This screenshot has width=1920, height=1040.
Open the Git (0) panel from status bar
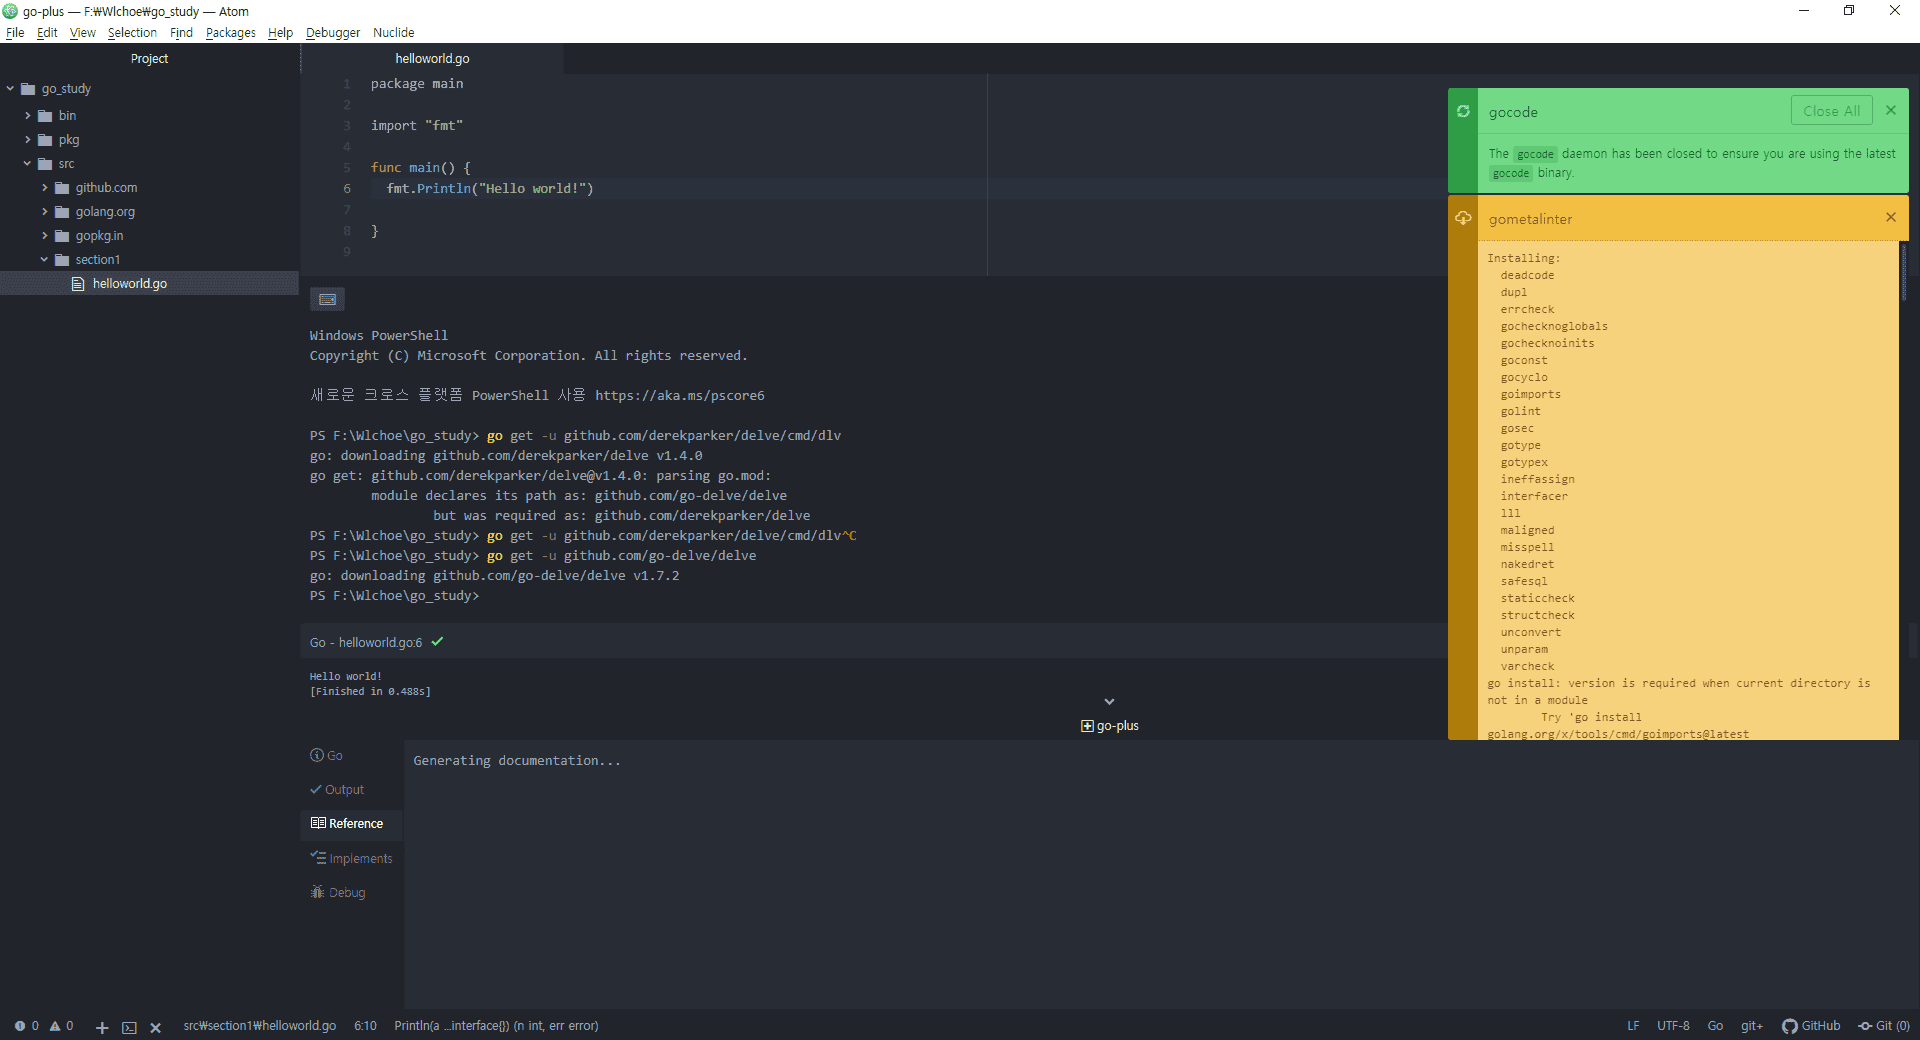pos(1884,1026)
